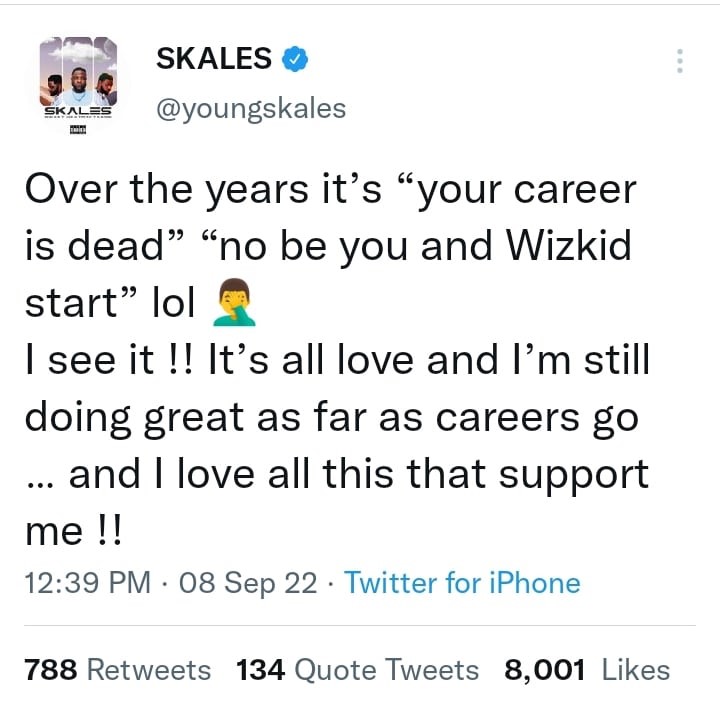Viewport: 720px width, 704px height.
Task: Click the SKALES display name
Action: [x=214, y=60]
